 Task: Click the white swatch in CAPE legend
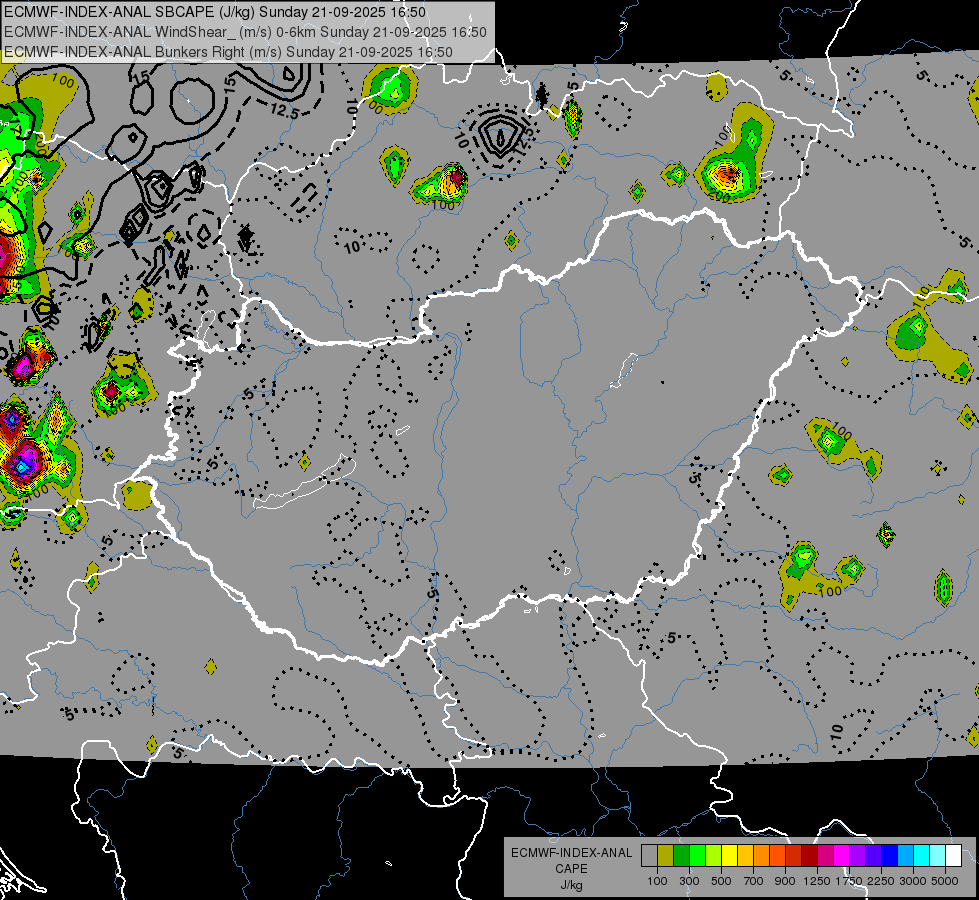click(953, 855)
